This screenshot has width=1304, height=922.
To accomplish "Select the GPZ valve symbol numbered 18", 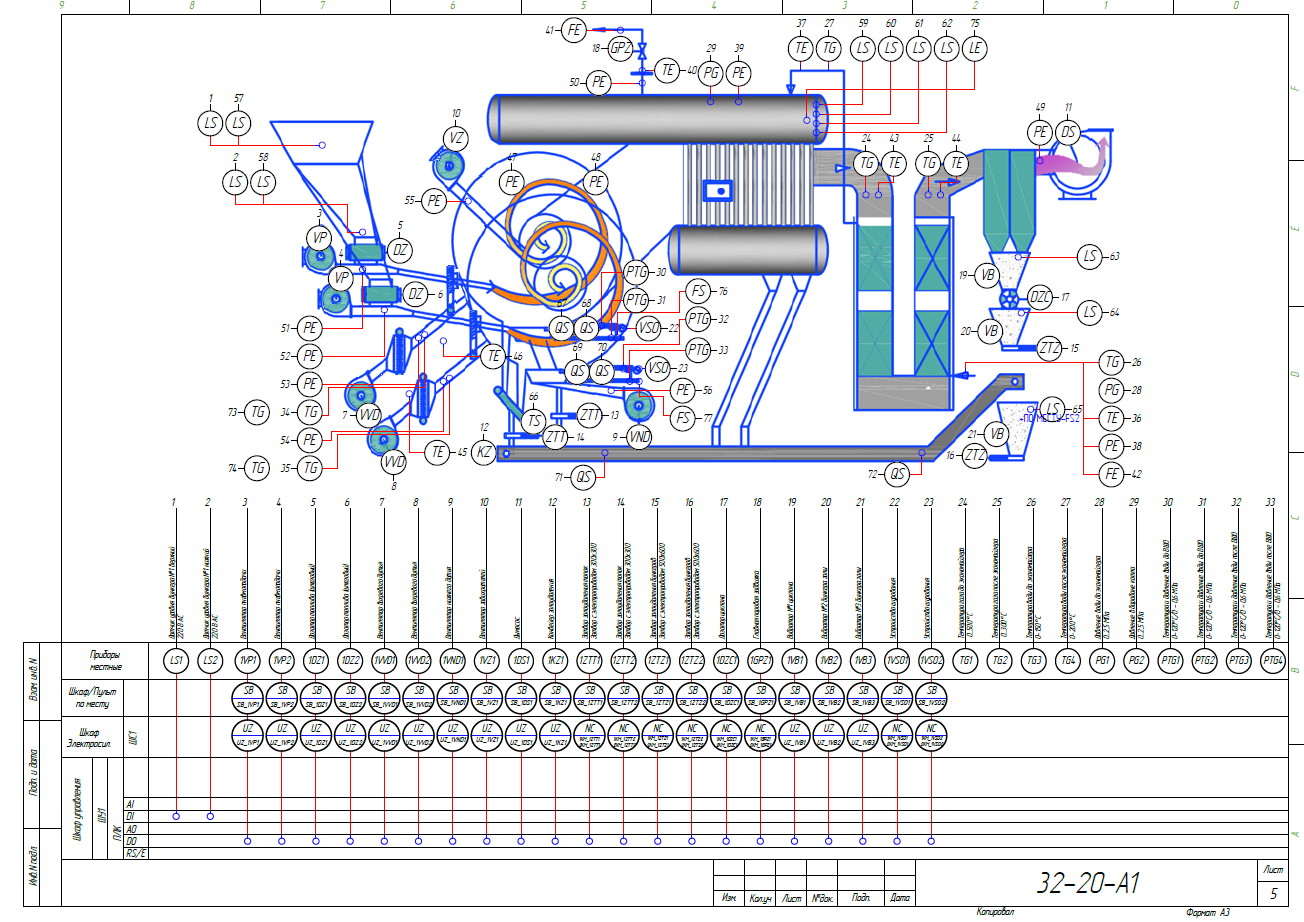I will [x=619, y=49].
